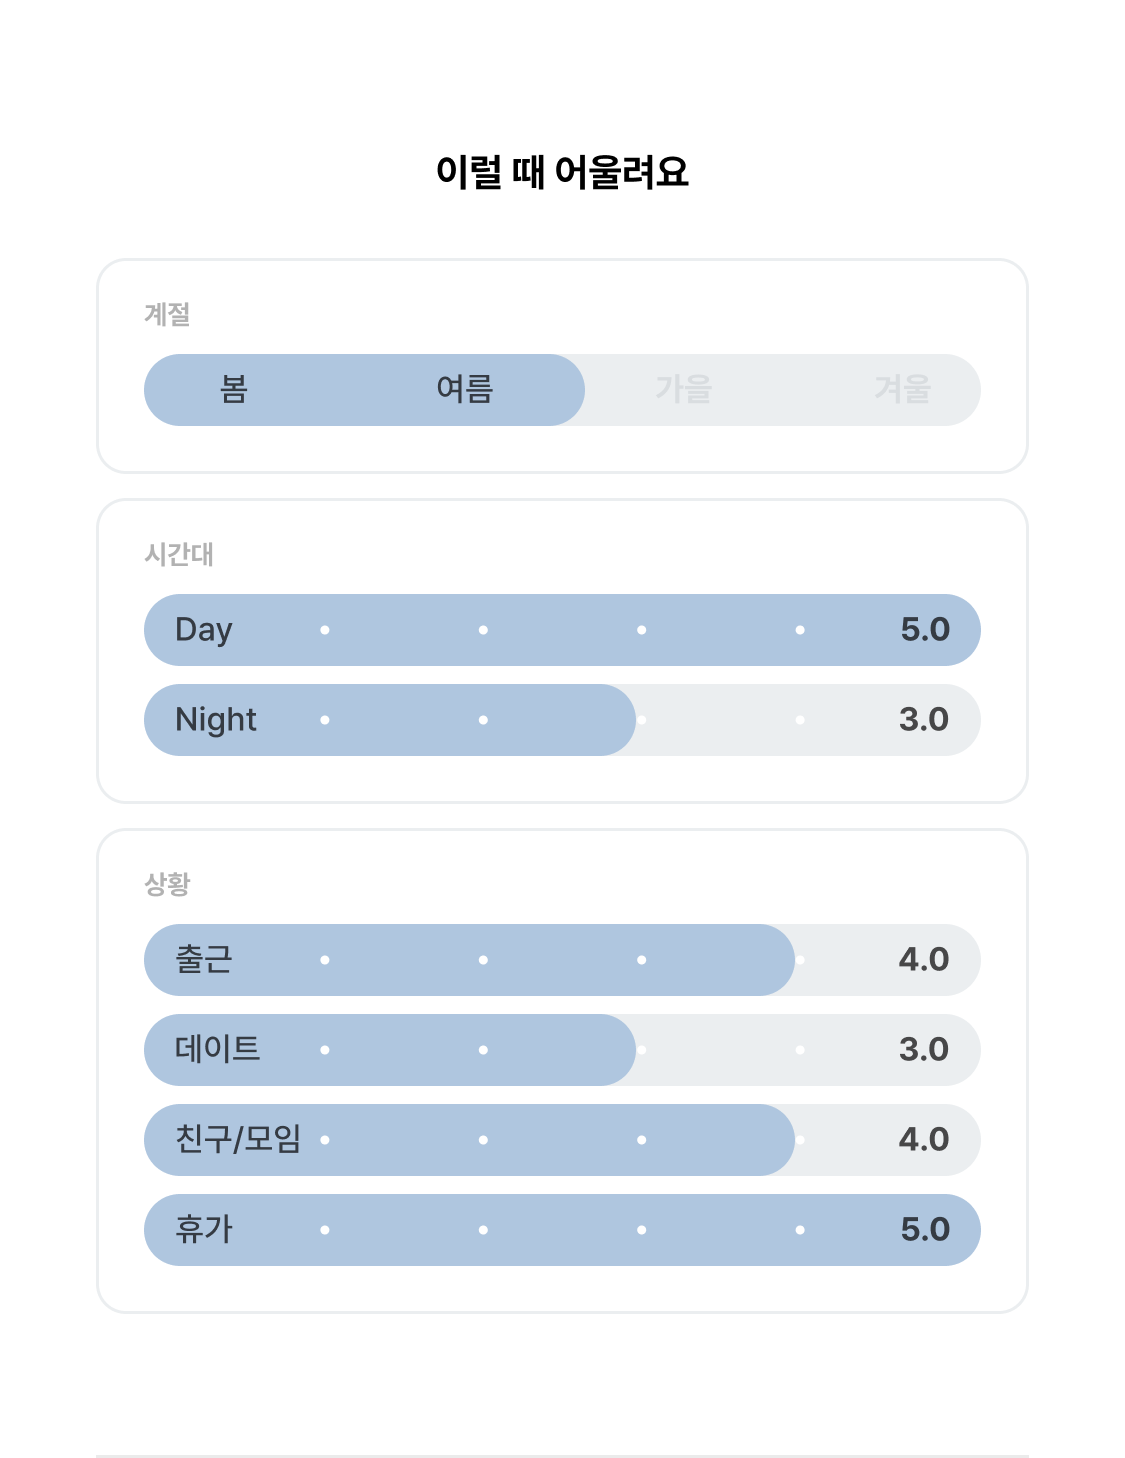The image size is (1125, 1458).
Task: Click the 휴가 score value 5.0
Action: click(x=925, y=1230)
